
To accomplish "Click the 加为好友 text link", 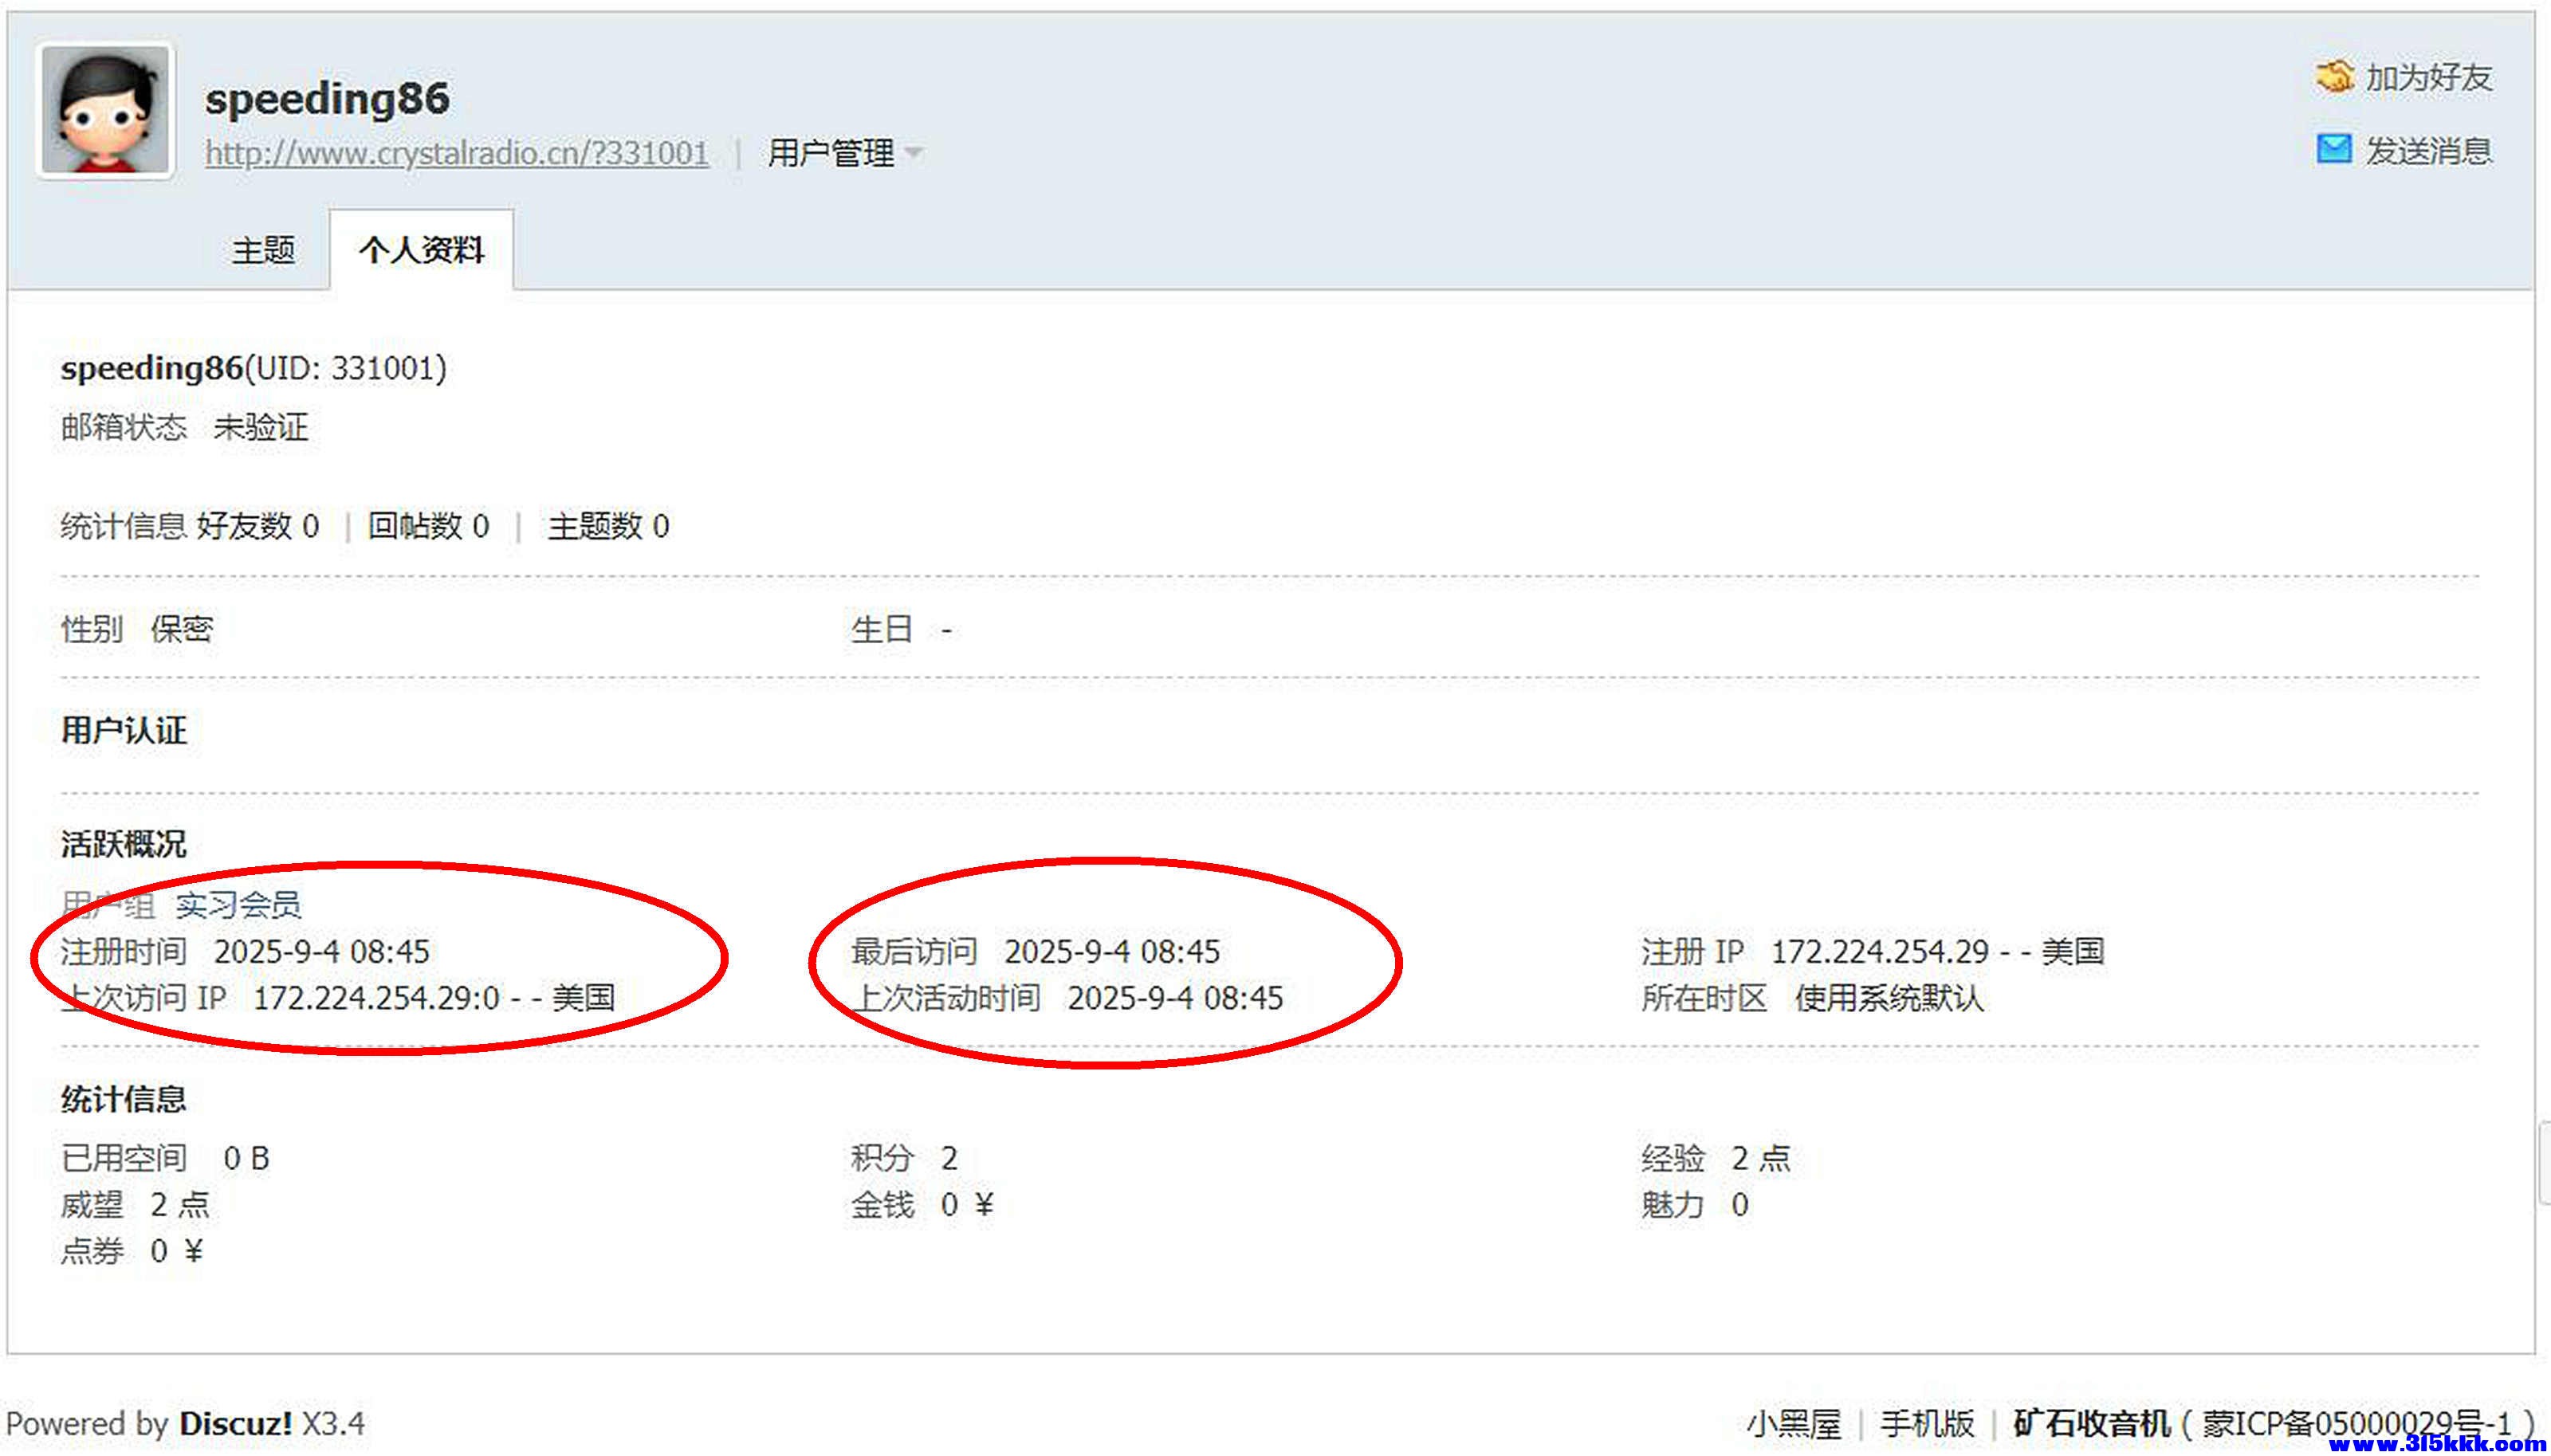I will (2428, 78).
